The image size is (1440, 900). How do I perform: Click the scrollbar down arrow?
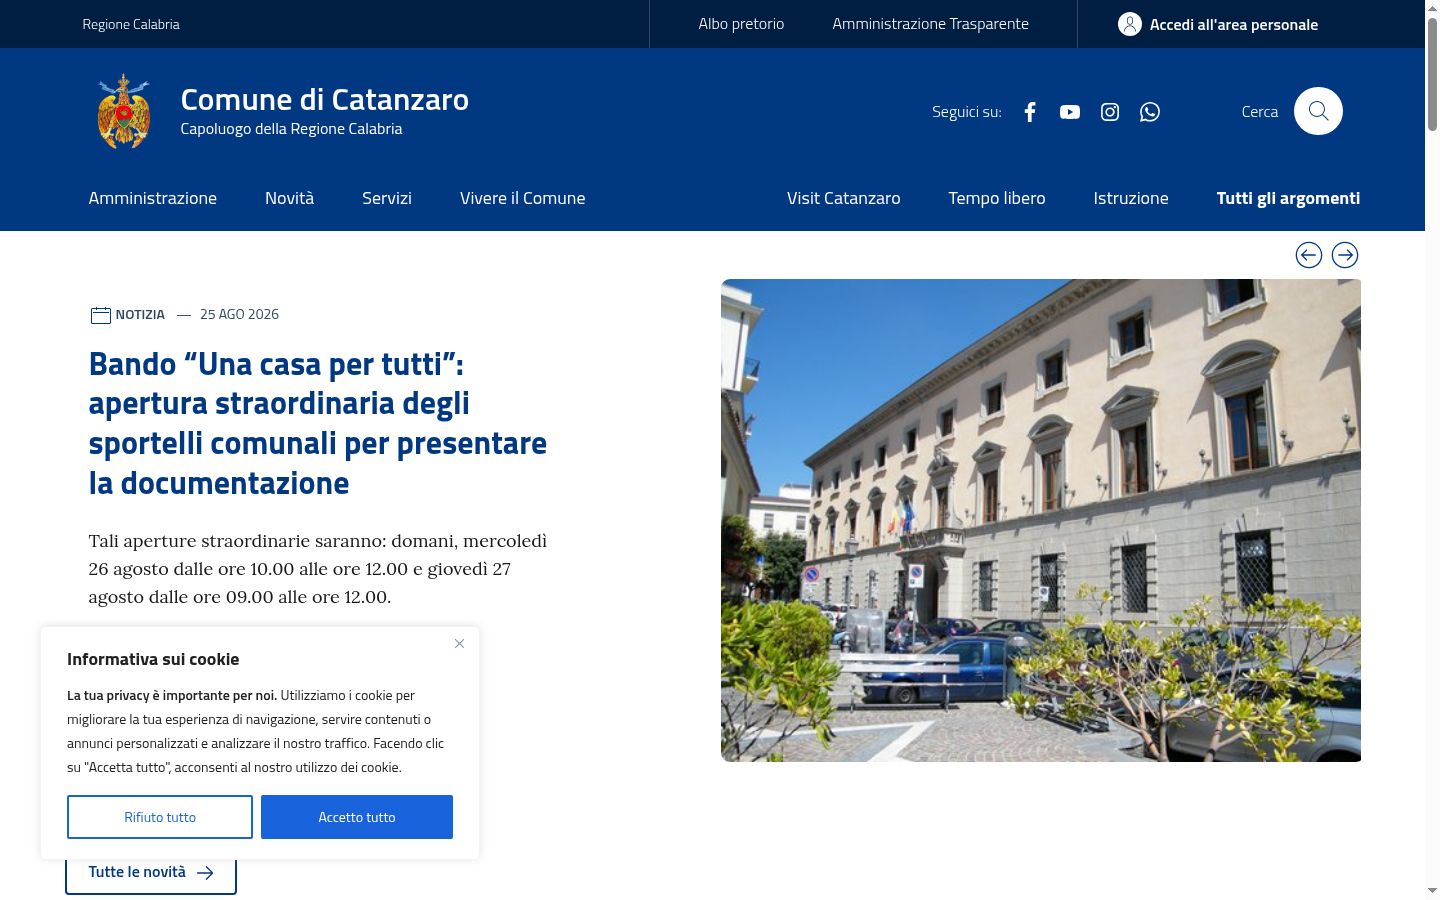point(1432,890)
